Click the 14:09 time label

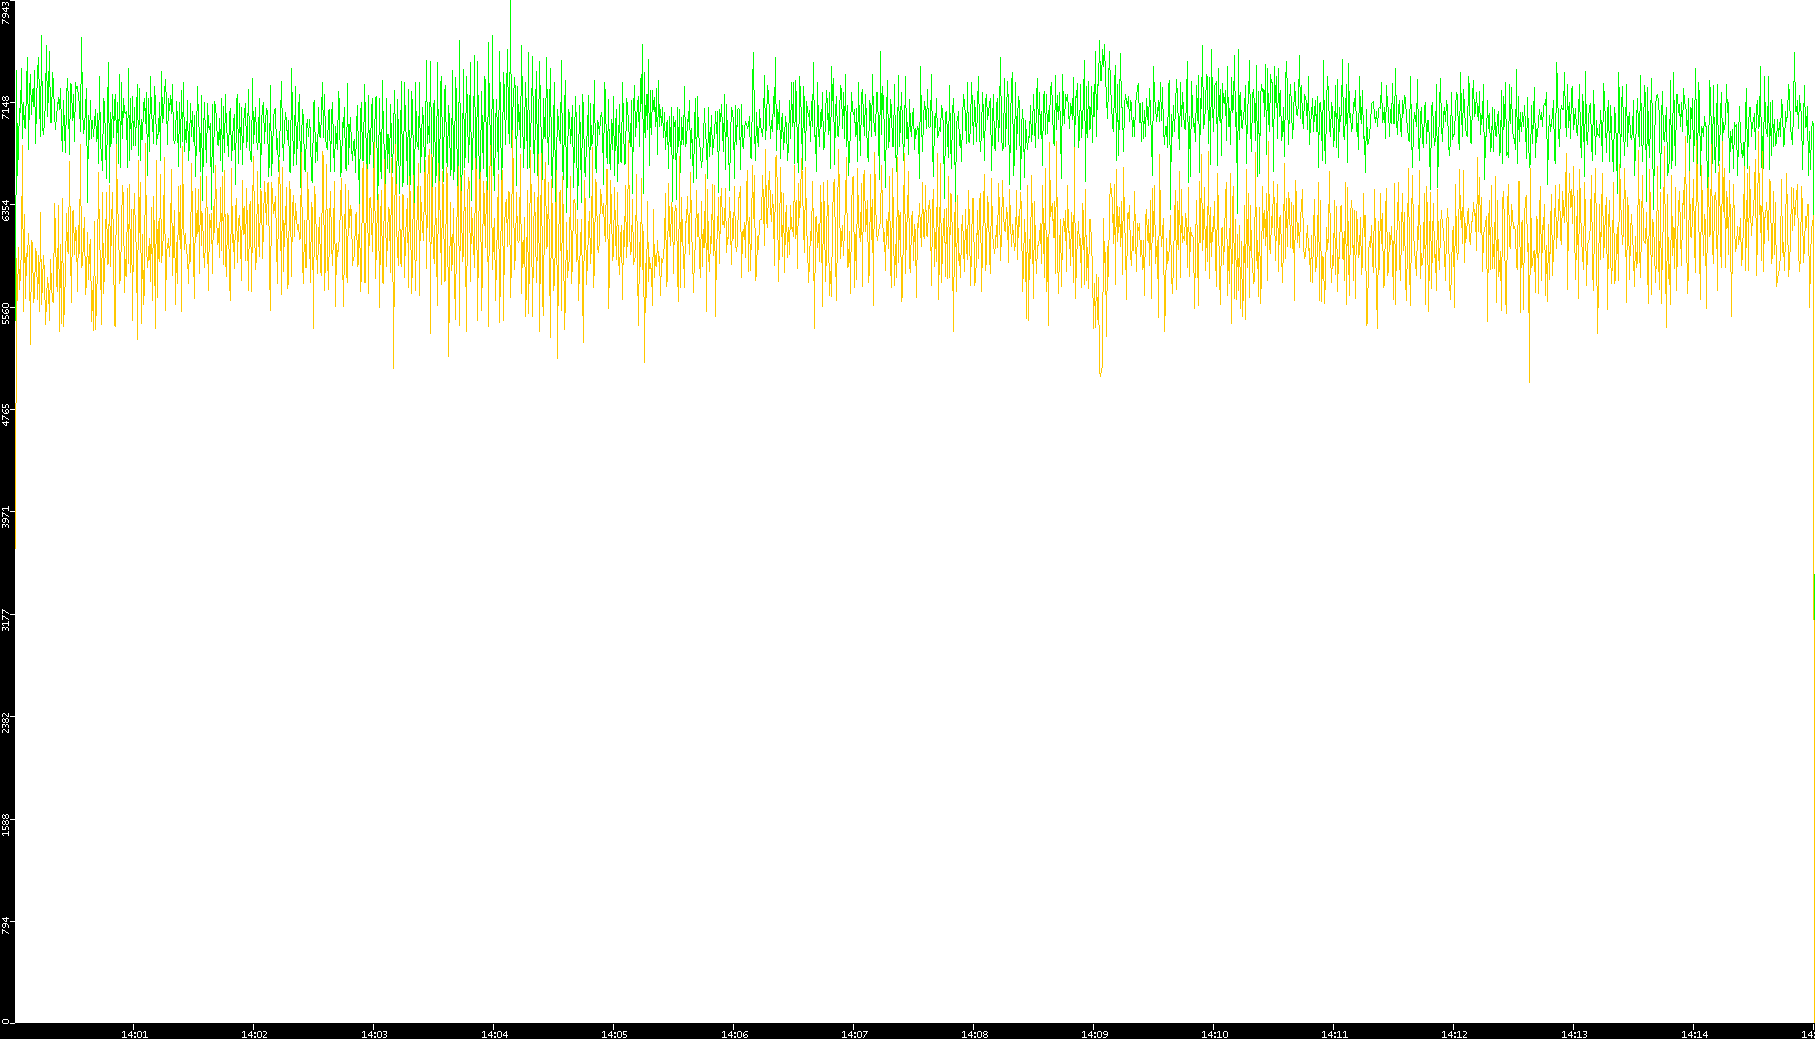[1094, 1034]
